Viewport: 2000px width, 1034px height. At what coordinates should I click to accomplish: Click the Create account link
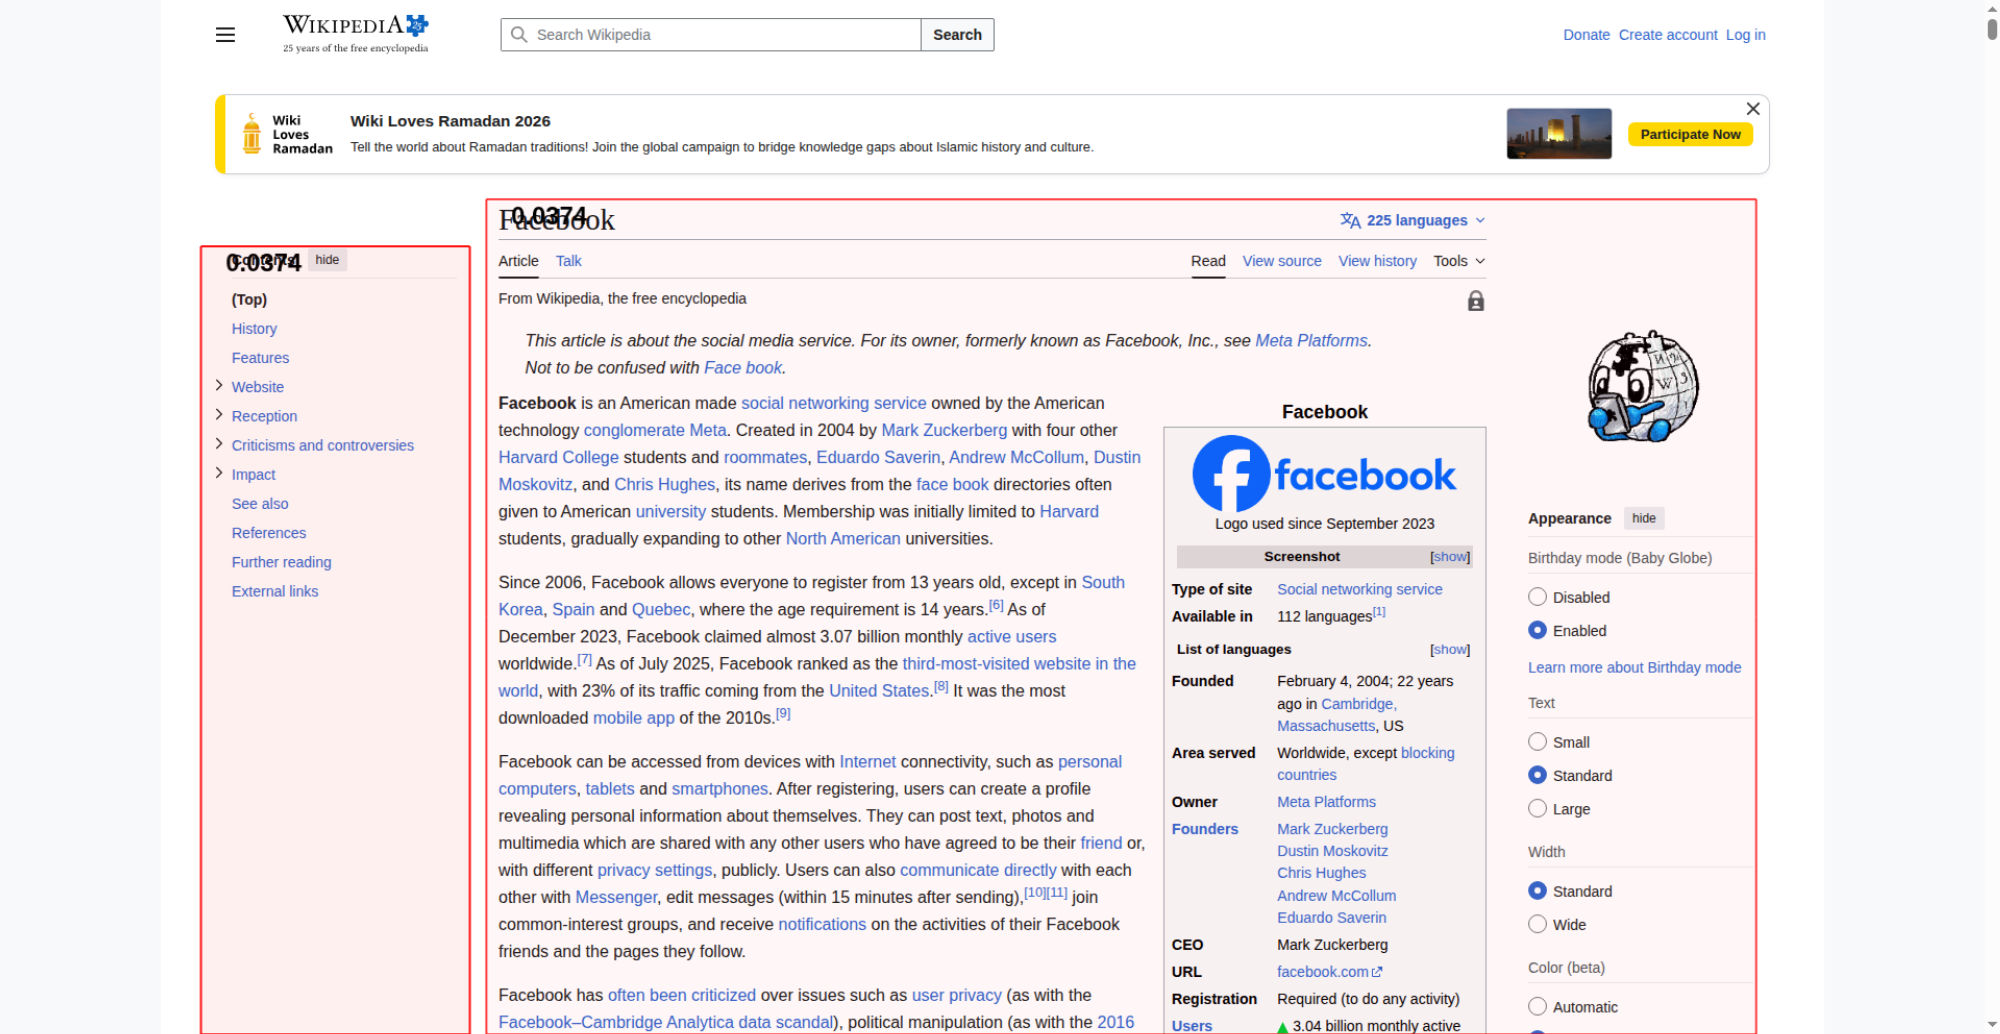1667,35
